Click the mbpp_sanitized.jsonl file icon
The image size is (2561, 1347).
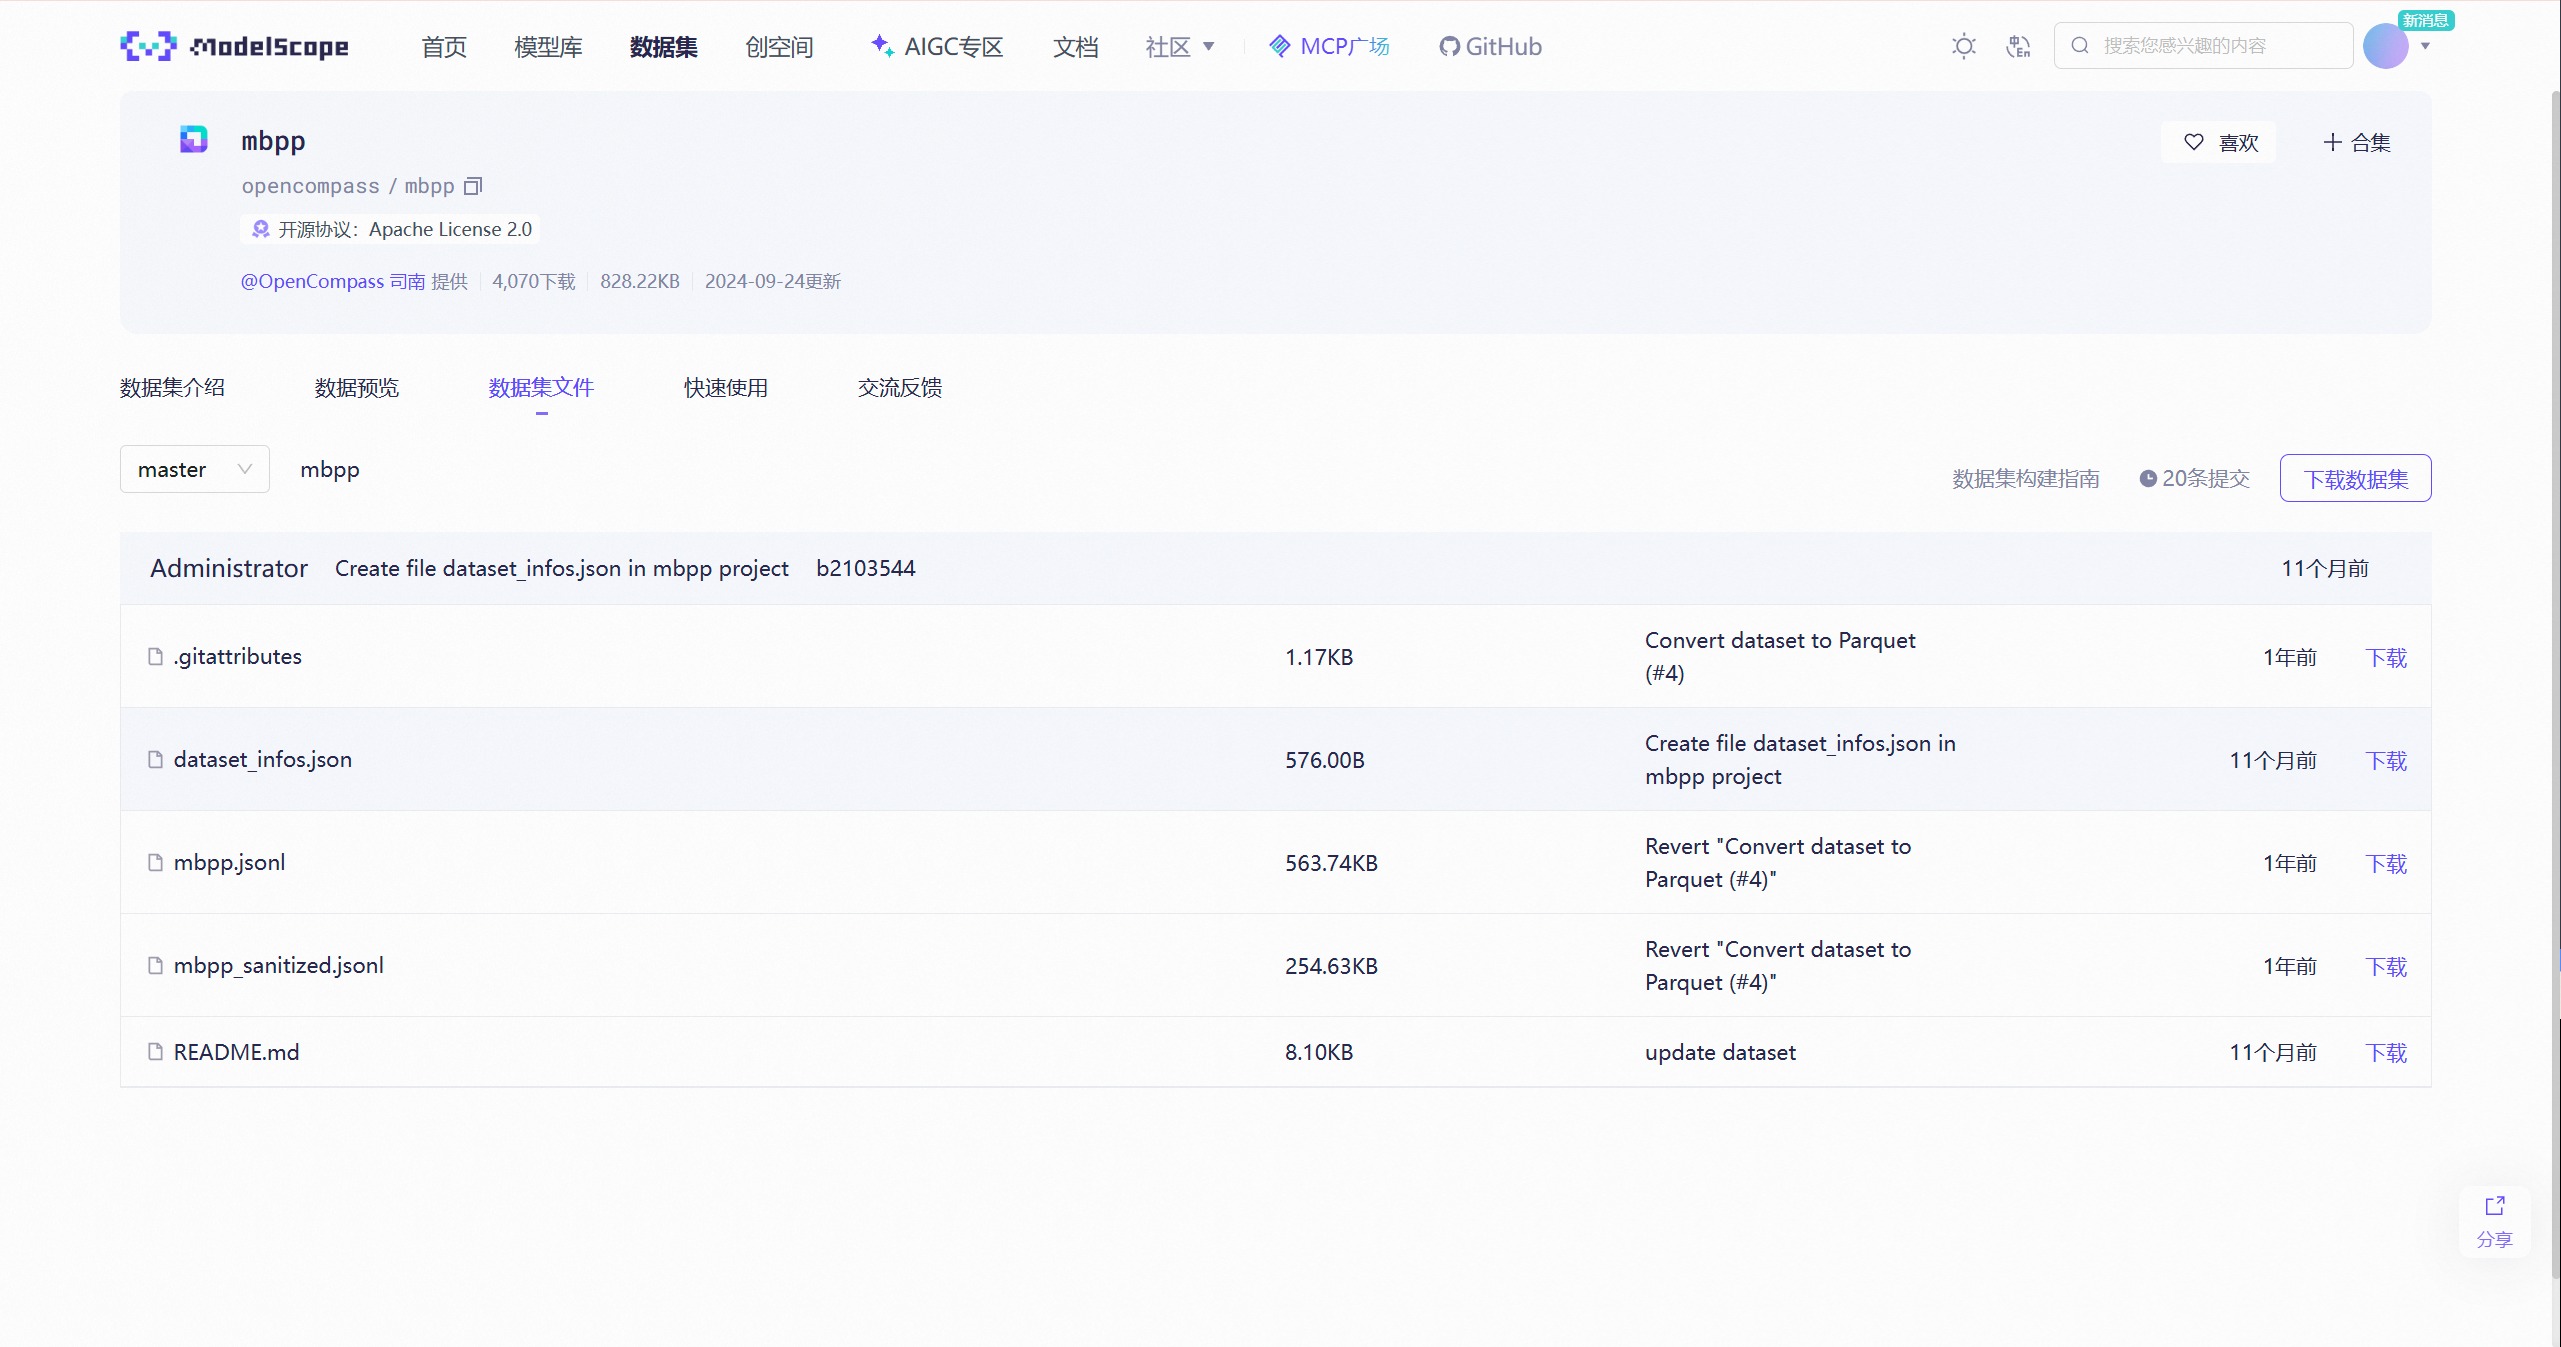point(155,965)
